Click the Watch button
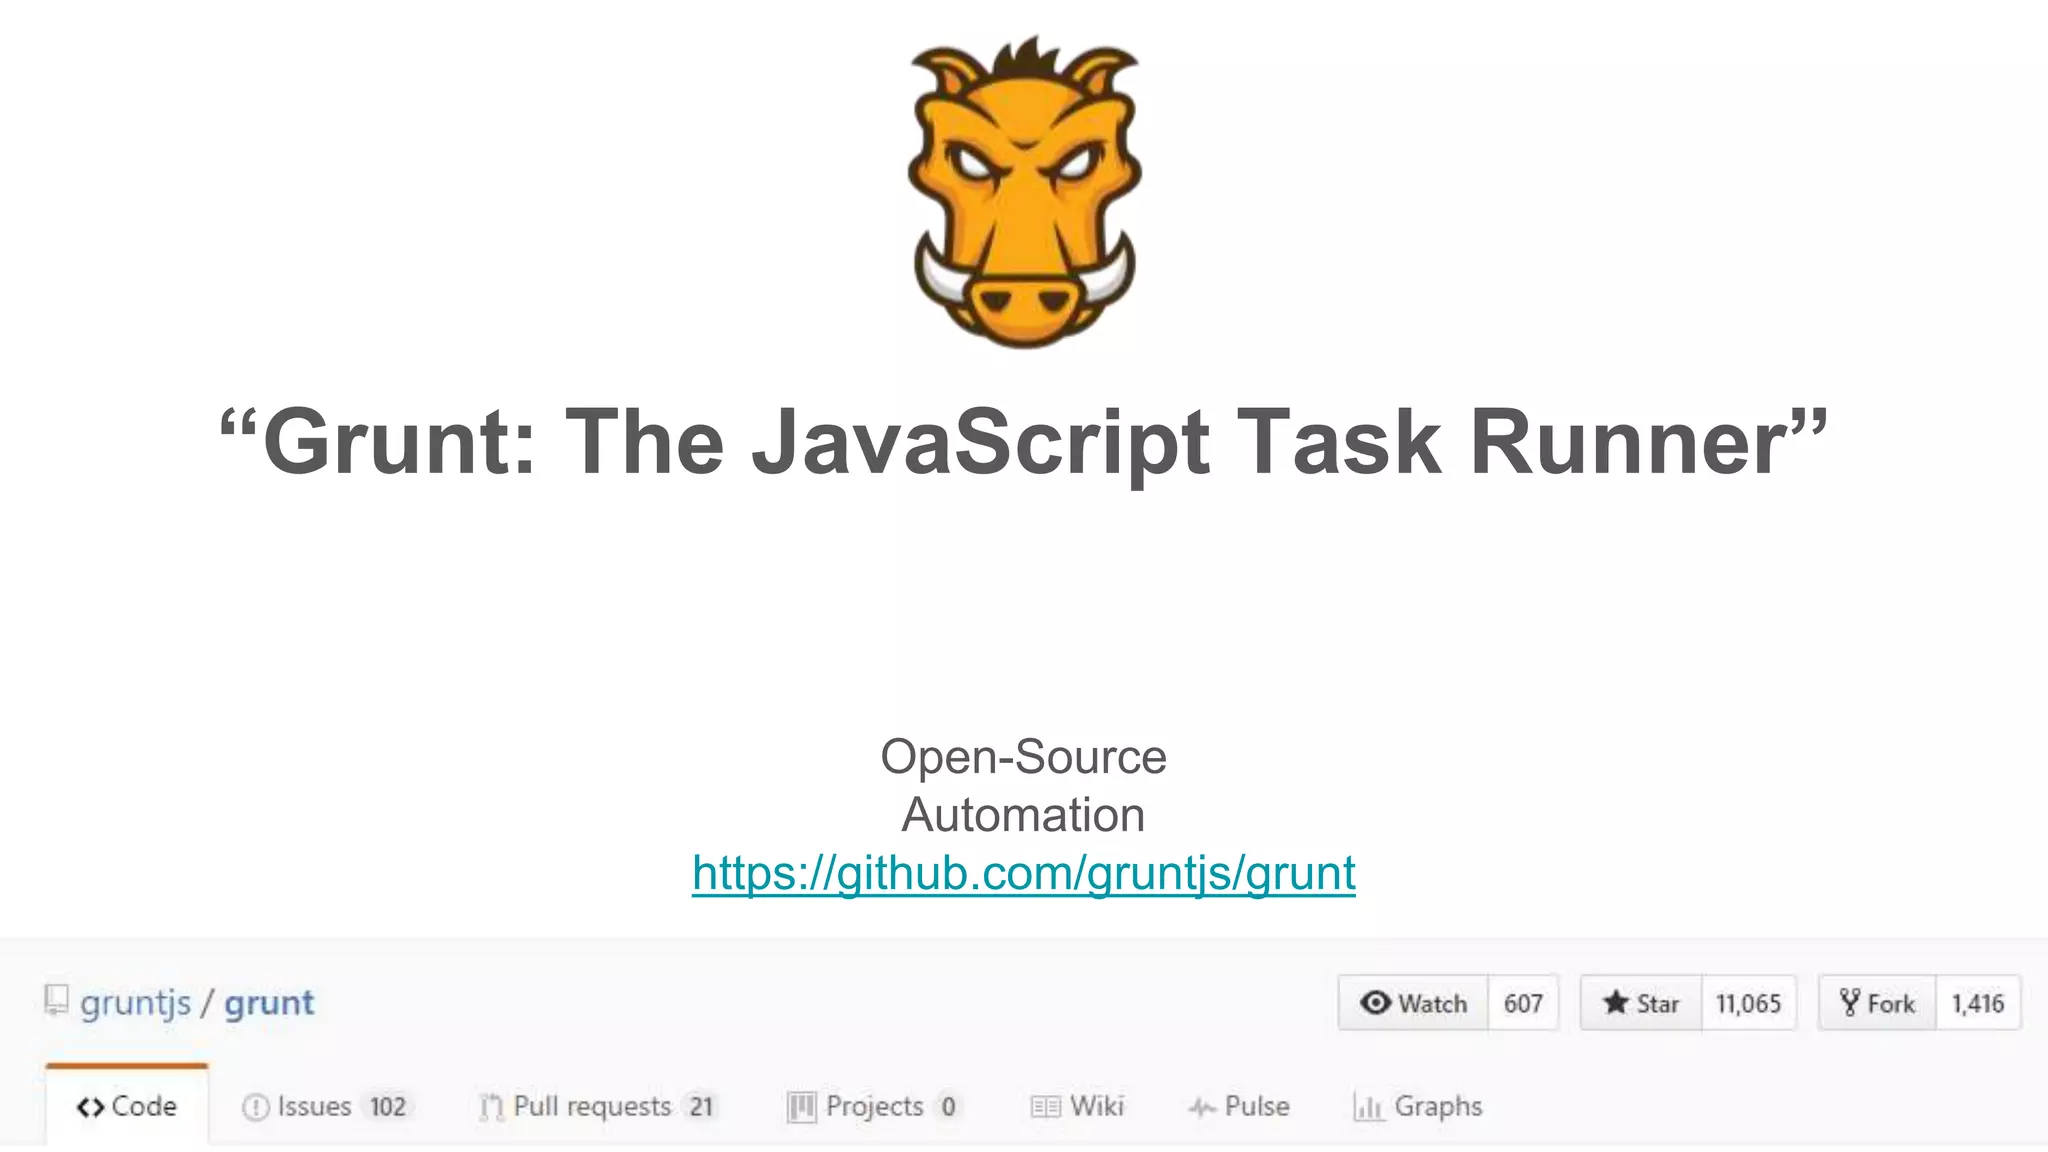 point(1413,1002)
